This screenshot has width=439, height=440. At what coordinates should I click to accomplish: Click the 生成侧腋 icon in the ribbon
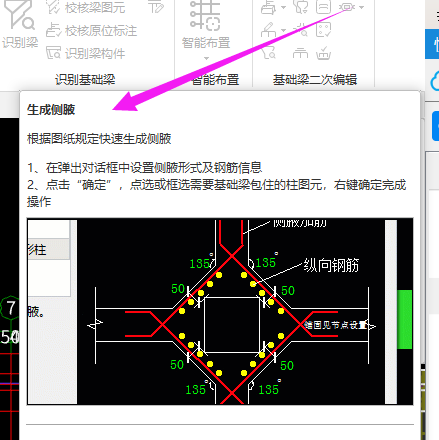coord(347,7)
